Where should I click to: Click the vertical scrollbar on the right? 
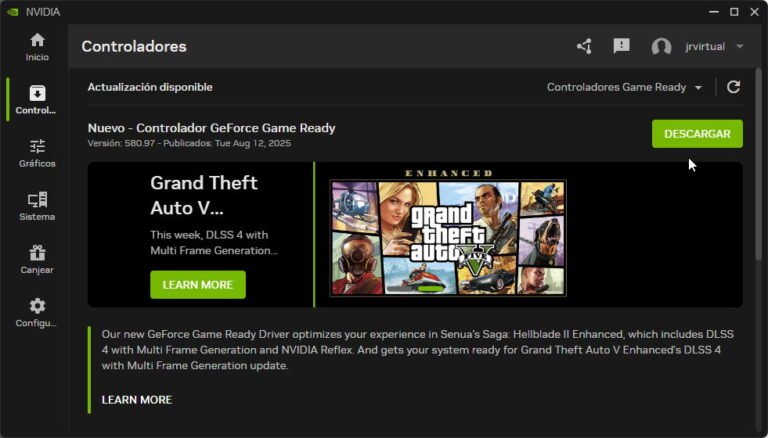[x=758, y=167]
